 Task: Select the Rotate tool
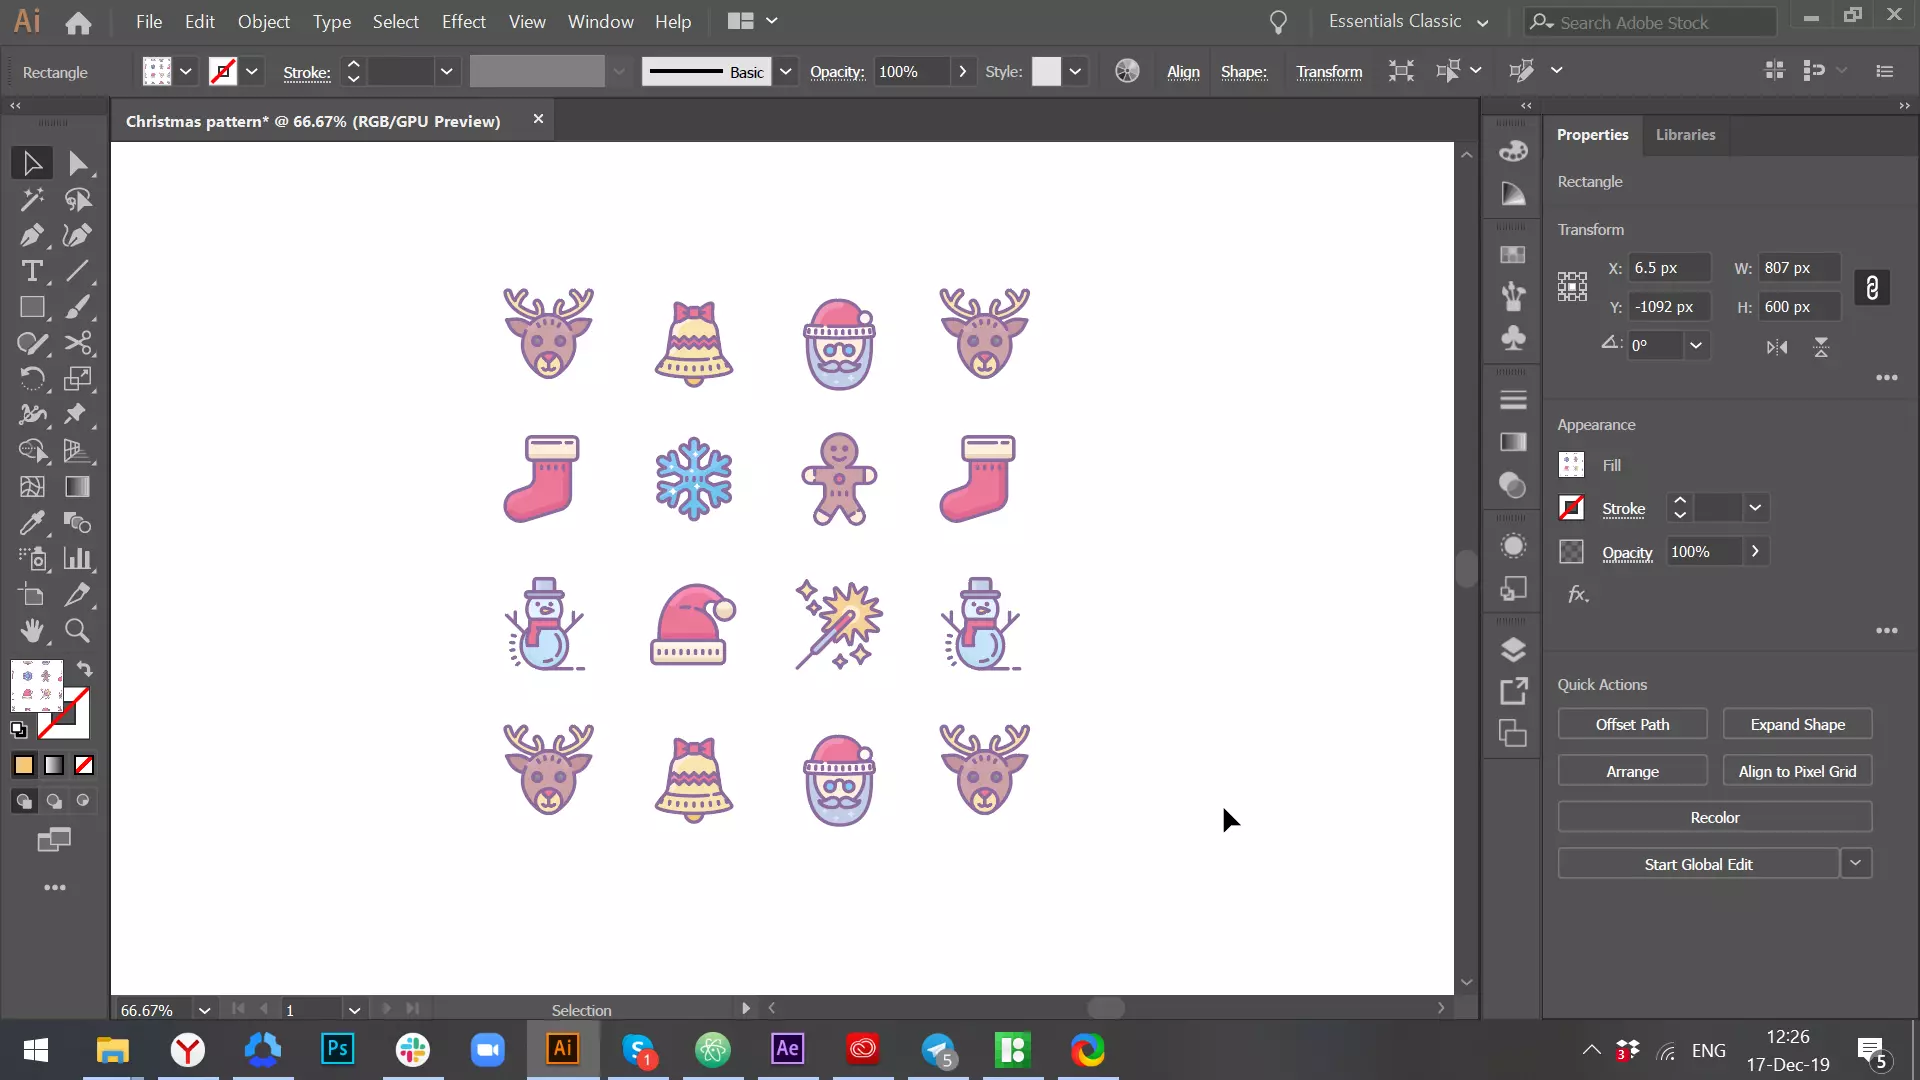[x=31, y=379]
